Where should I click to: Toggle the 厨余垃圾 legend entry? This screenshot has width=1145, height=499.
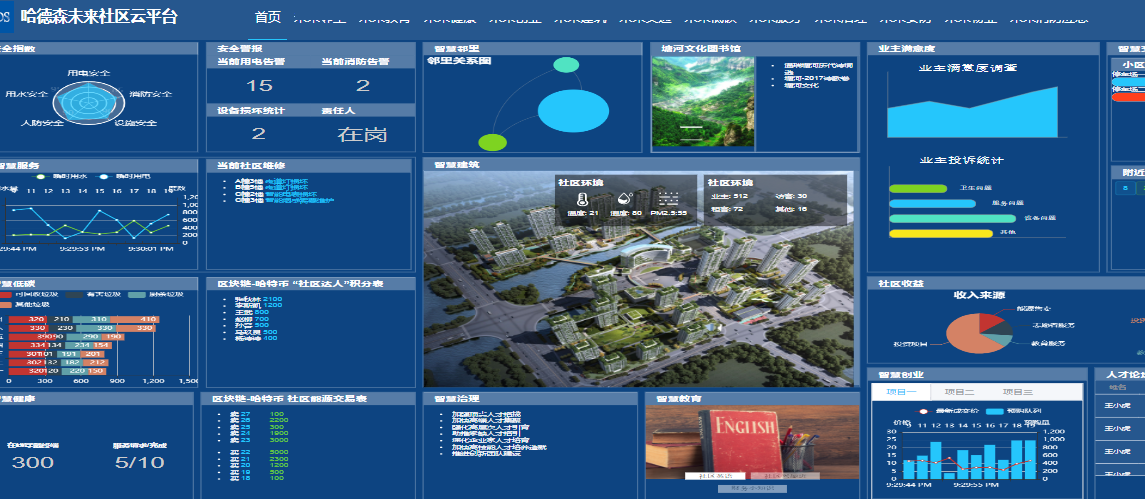click(154, 294)
